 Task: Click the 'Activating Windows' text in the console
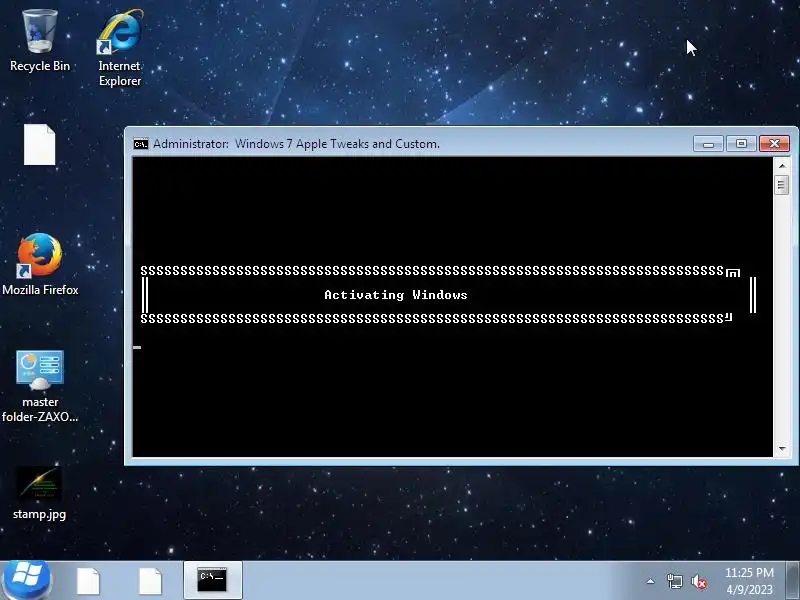point(396,295)
